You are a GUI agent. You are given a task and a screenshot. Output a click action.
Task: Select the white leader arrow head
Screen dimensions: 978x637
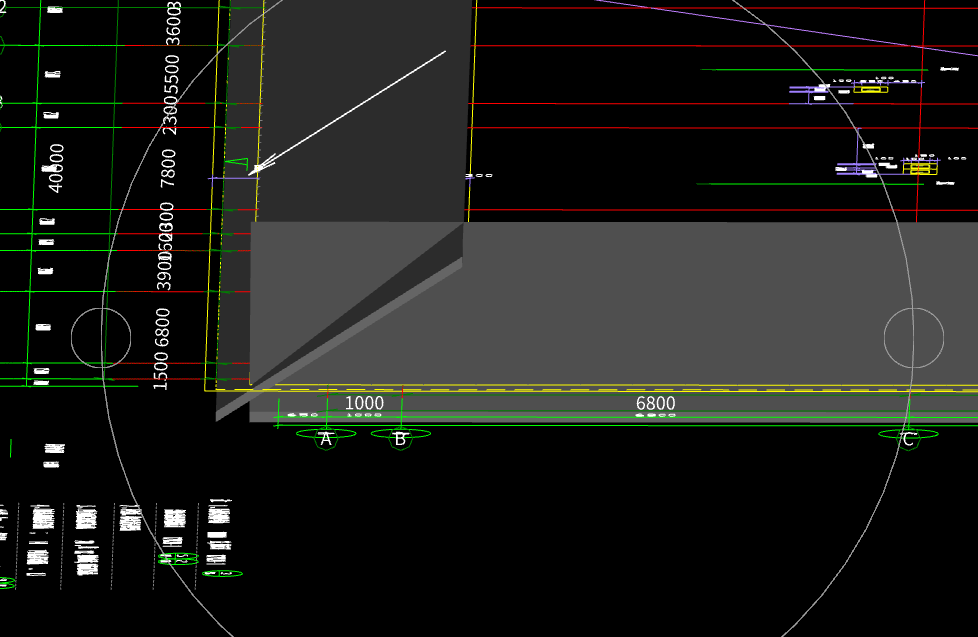coord(261,166)
